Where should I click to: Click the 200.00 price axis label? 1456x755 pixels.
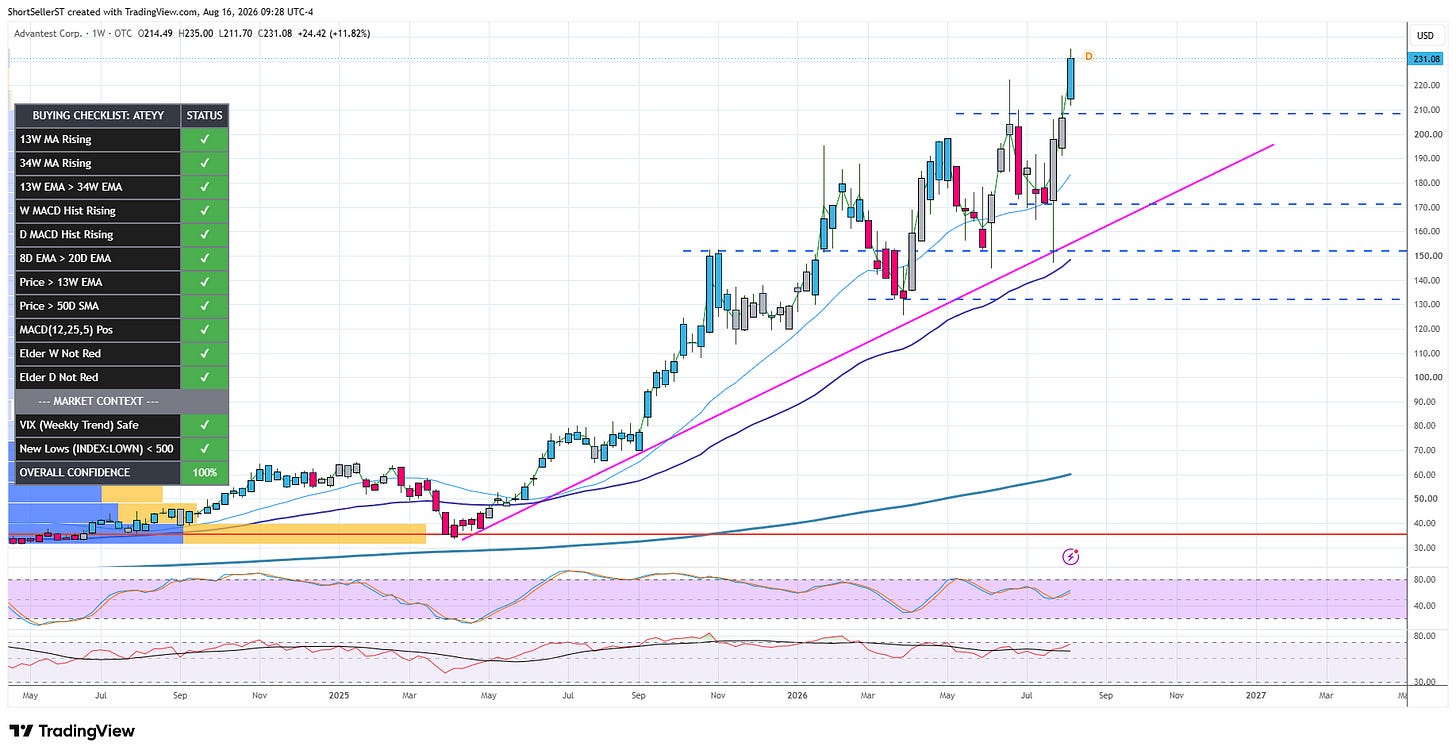[x=1426, y=134]
